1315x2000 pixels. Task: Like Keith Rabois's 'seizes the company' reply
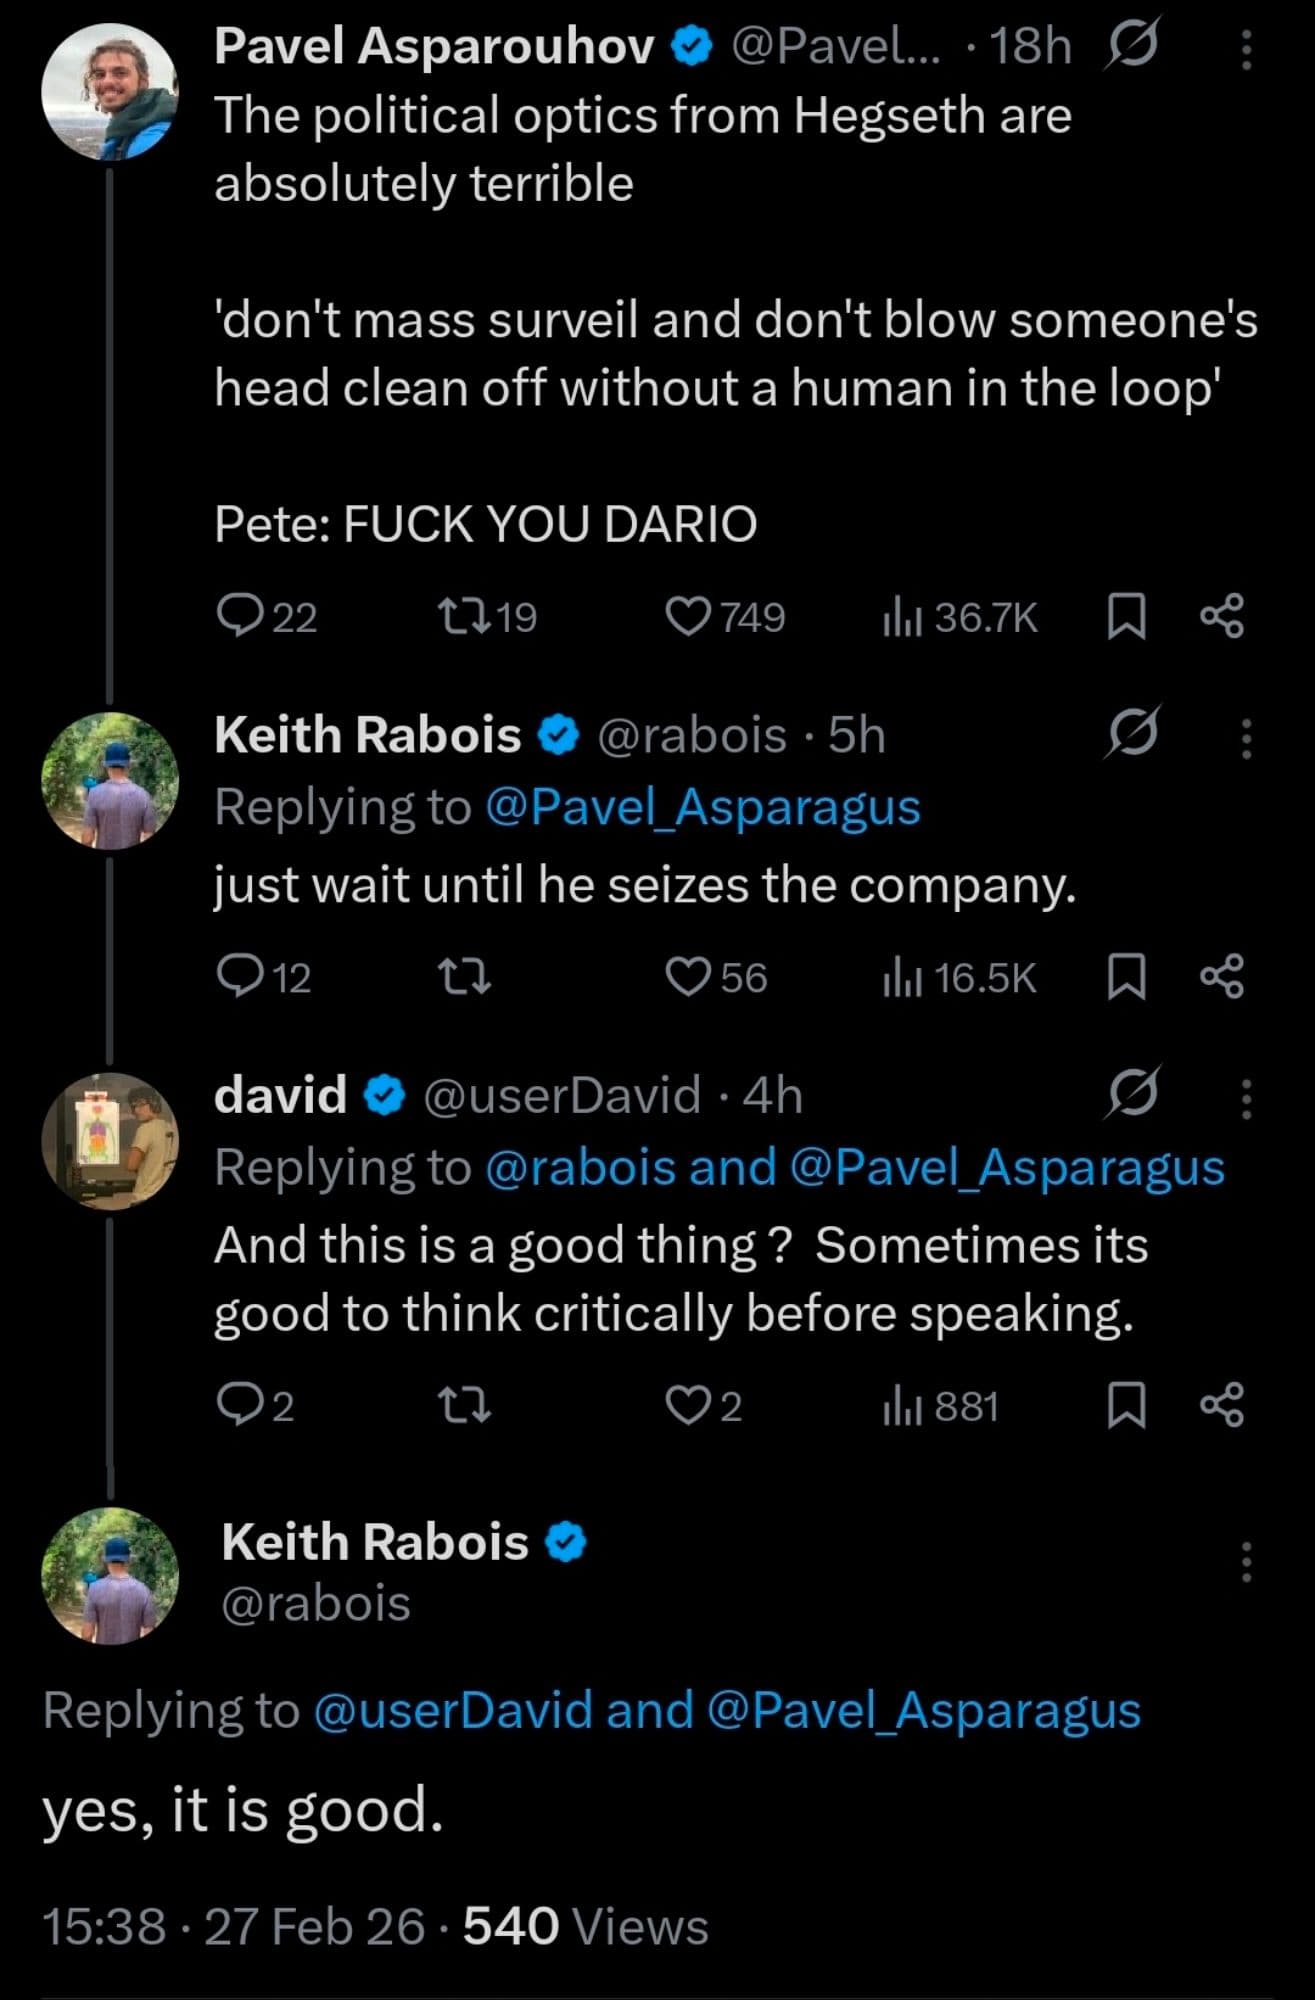[x=688, y=977]
